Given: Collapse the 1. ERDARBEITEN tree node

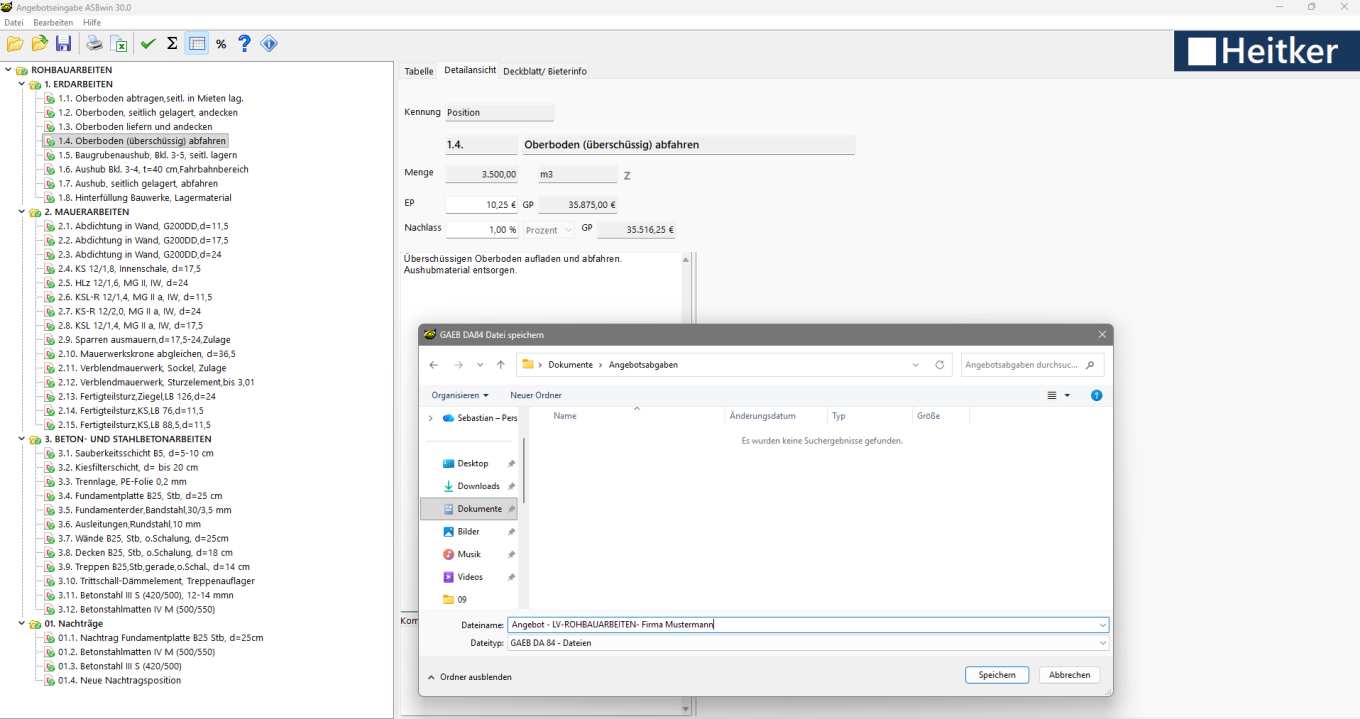Looking at the screenshot, I should tap(22, 84).
